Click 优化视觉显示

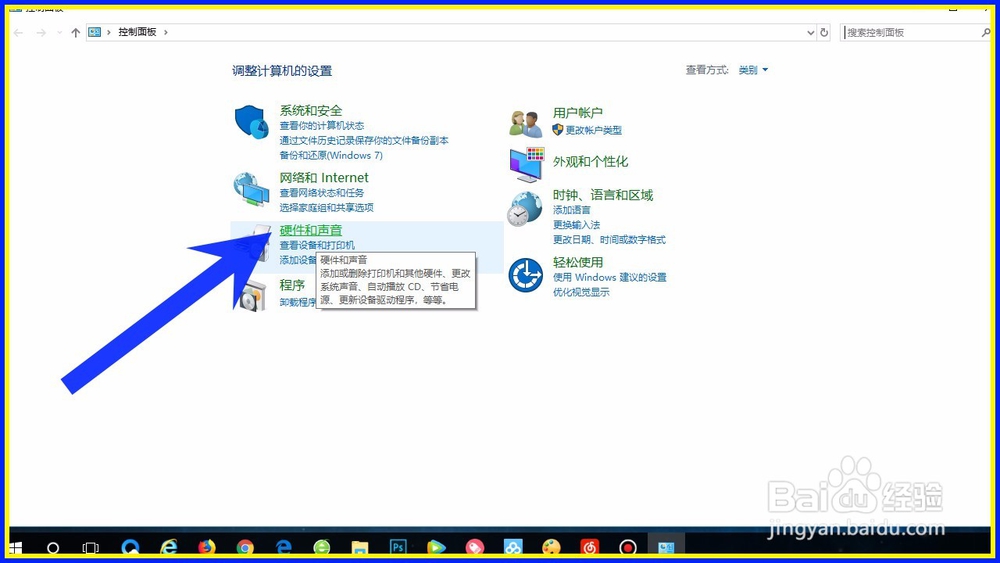(x=581, y=292)
